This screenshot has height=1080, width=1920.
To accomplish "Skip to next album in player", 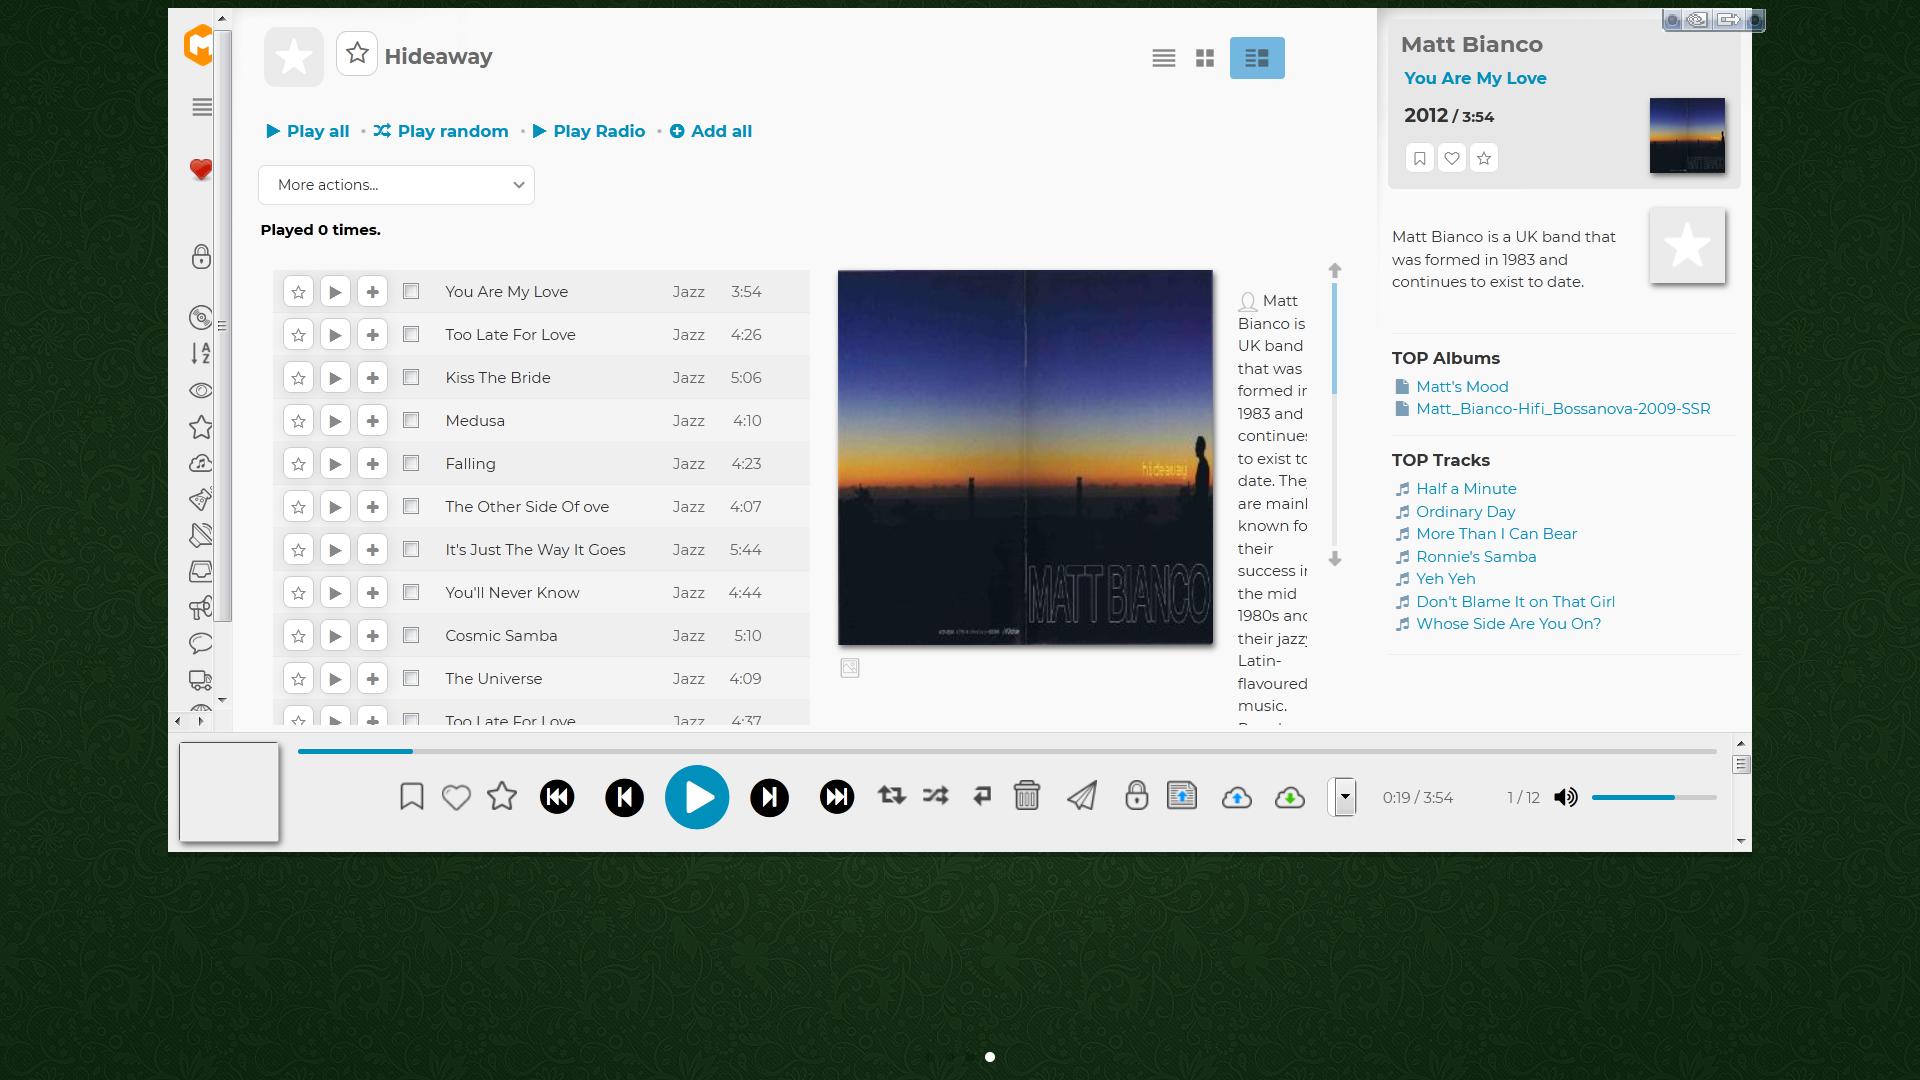I will 837,797.
